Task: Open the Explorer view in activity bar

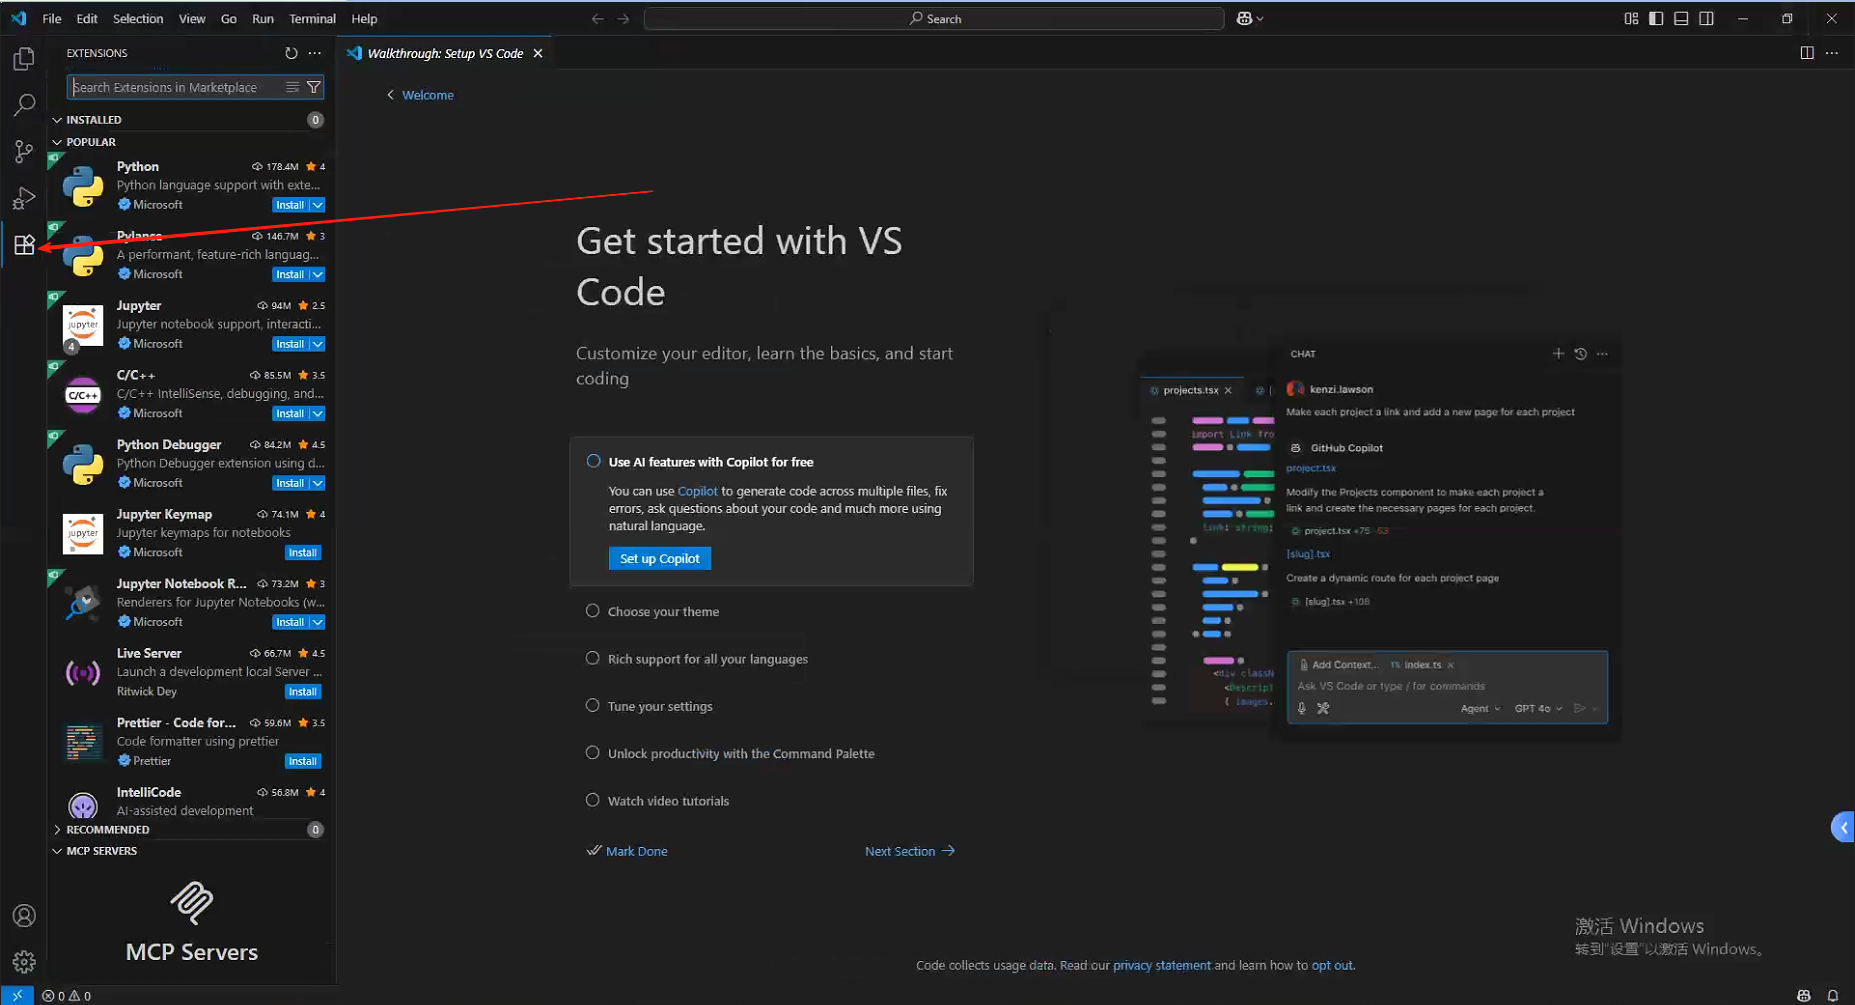Action: pyautogui.click(x=24, y=59)
